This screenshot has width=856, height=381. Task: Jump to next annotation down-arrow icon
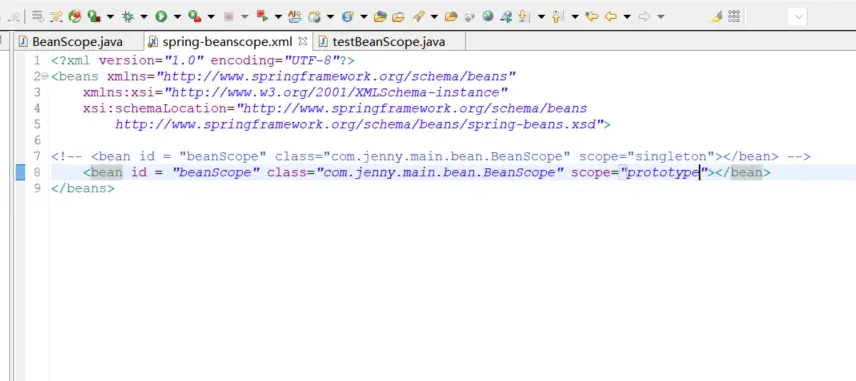click(x=523, y=16)
